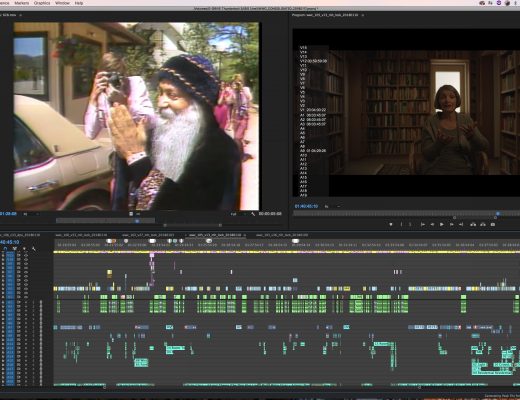
Task: Select the Program monitor panel tab
Action: 325,15
